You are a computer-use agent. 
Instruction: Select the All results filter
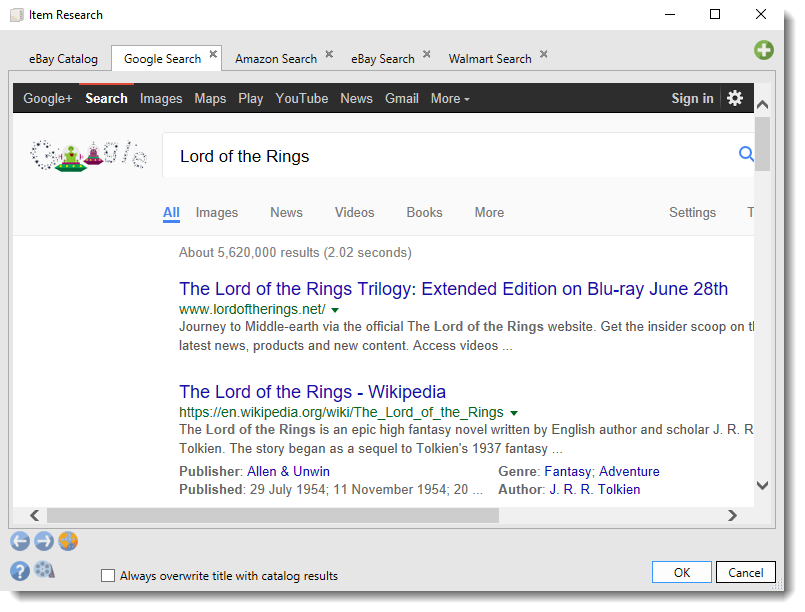click(171, 213)
